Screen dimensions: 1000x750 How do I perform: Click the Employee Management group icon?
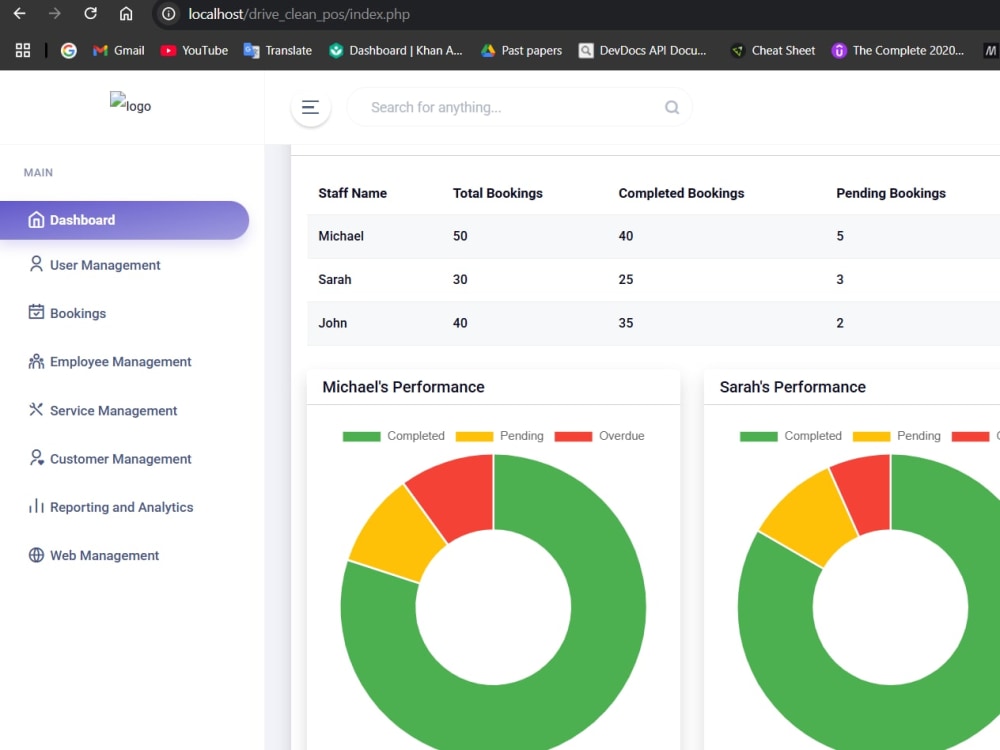[36, 361]
